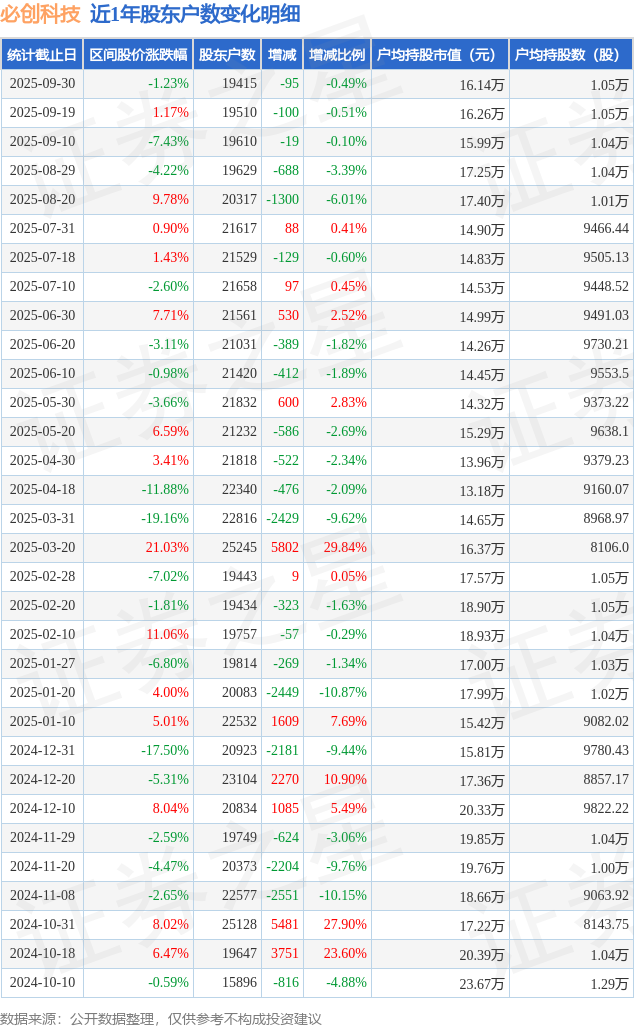
Task: Click the 增减比例 column header
Action: tap(337, 55)
